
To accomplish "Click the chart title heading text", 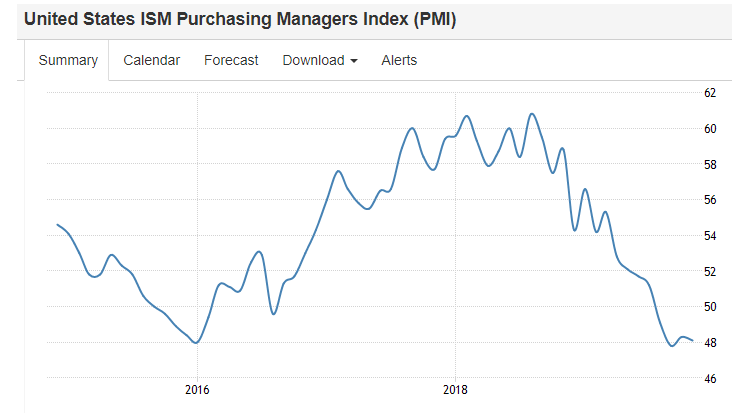I will (240, 19).
